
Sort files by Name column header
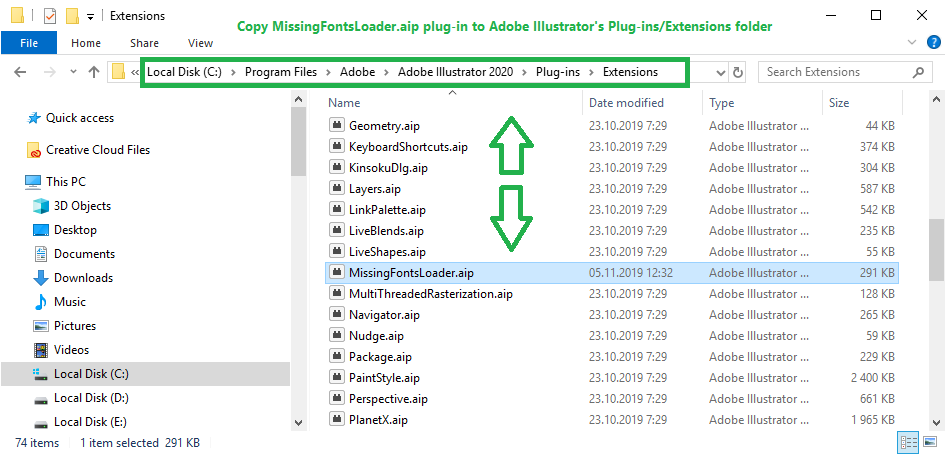point(344,103)
